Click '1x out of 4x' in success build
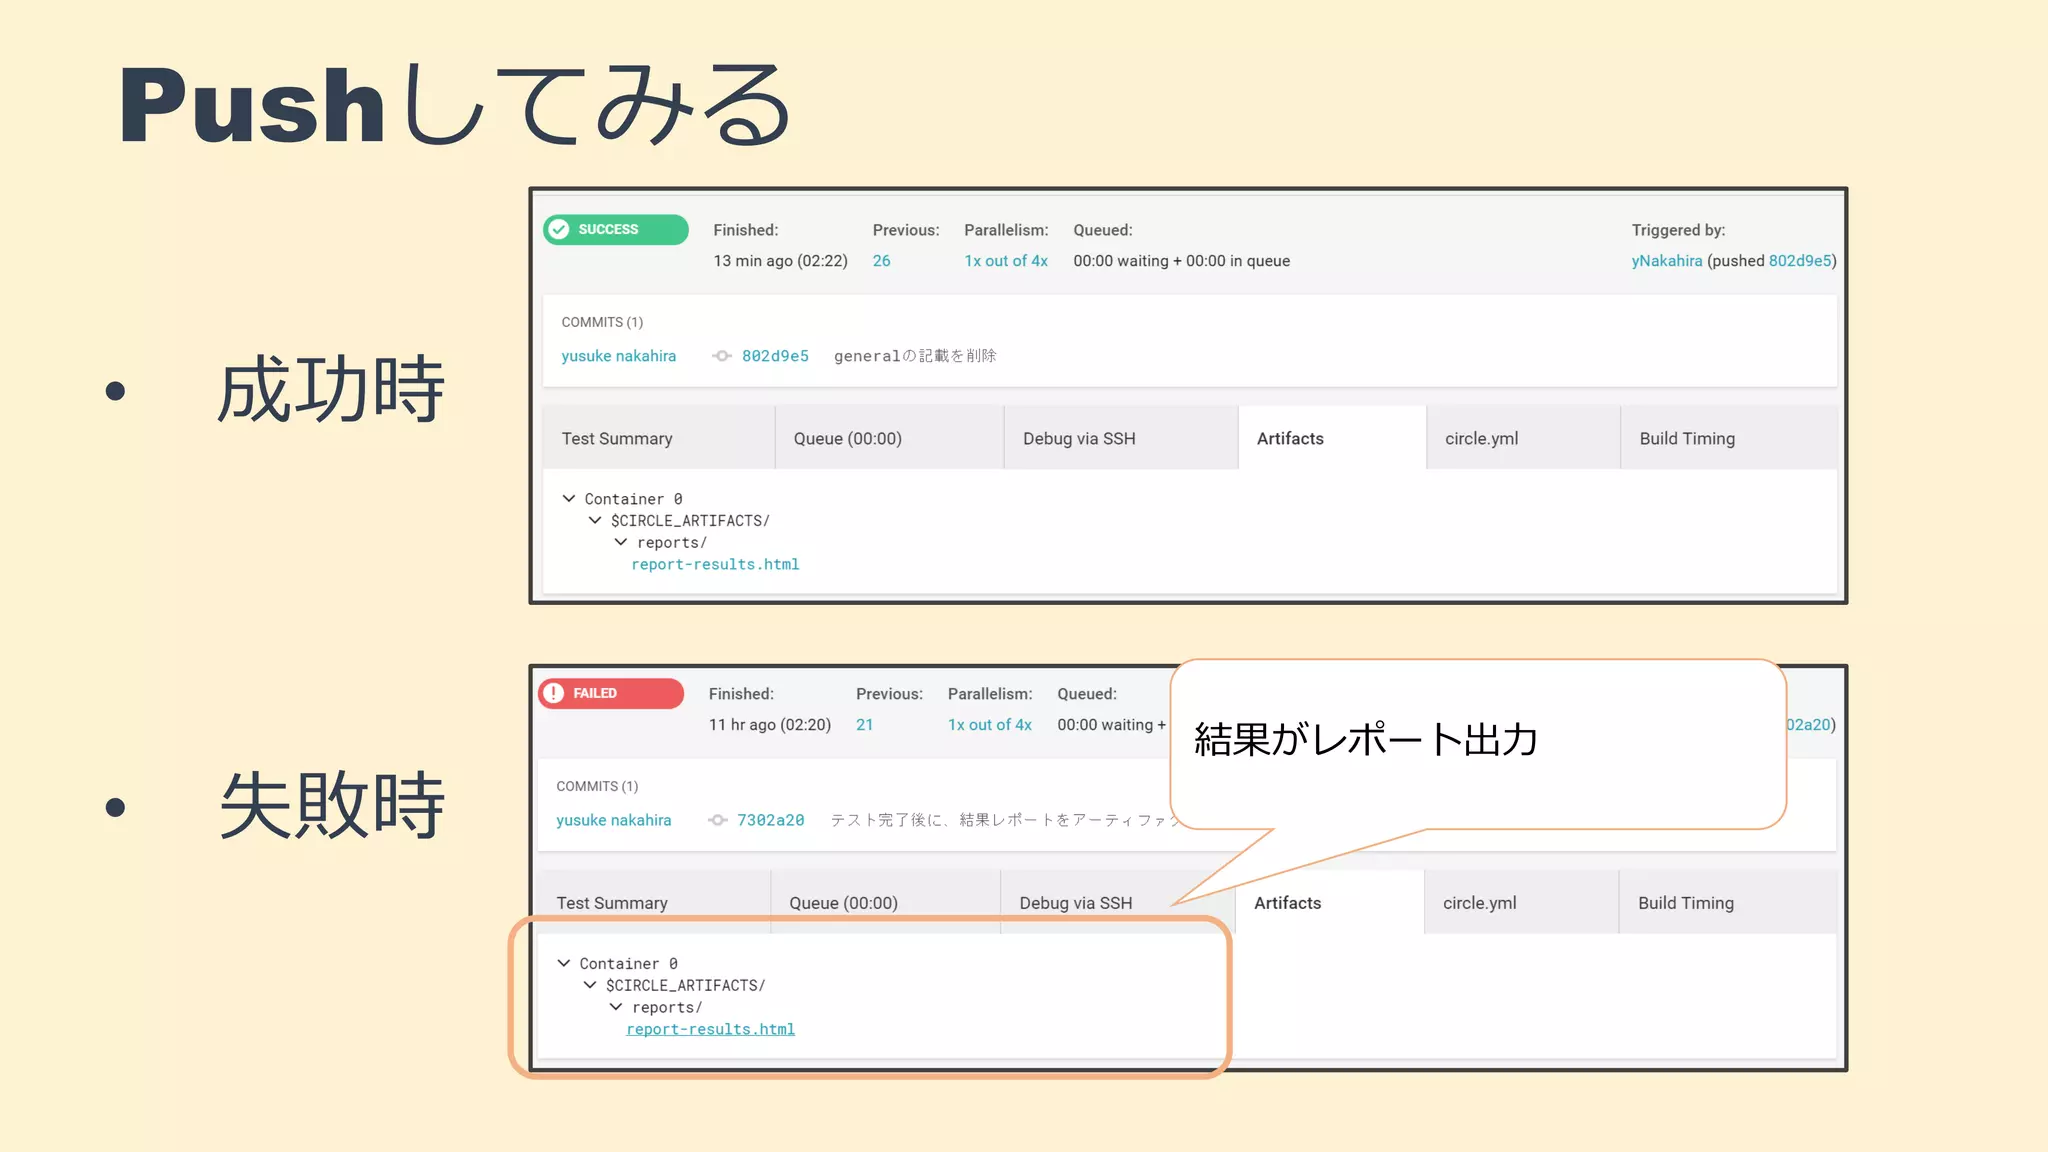Screen dimensions: 2048x1152 pyautogui.click(x=1006, y=261)
